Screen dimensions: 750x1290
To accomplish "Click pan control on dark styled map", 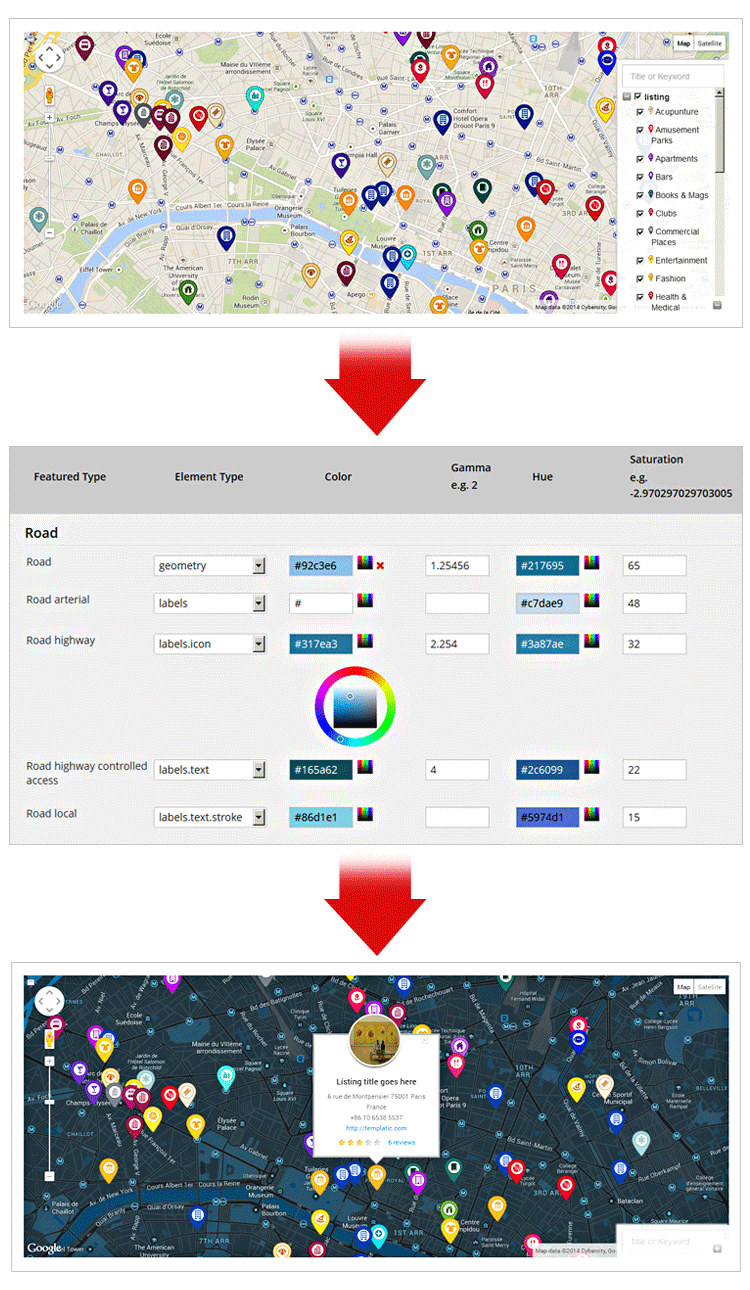I will coord(49,1000).
